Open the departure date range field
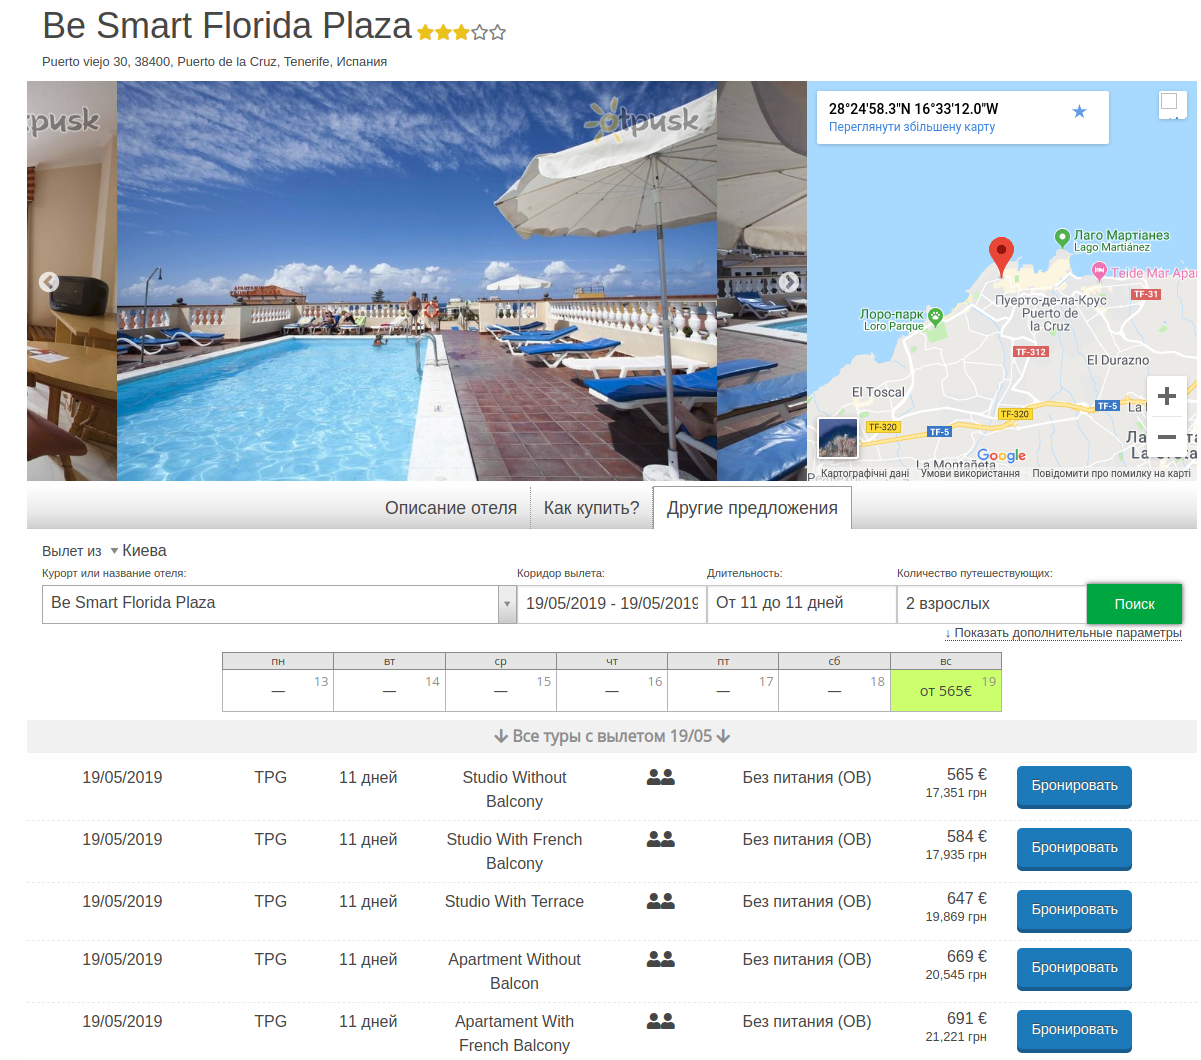This screenshot has height=1060, width=1201. [611, 604]
